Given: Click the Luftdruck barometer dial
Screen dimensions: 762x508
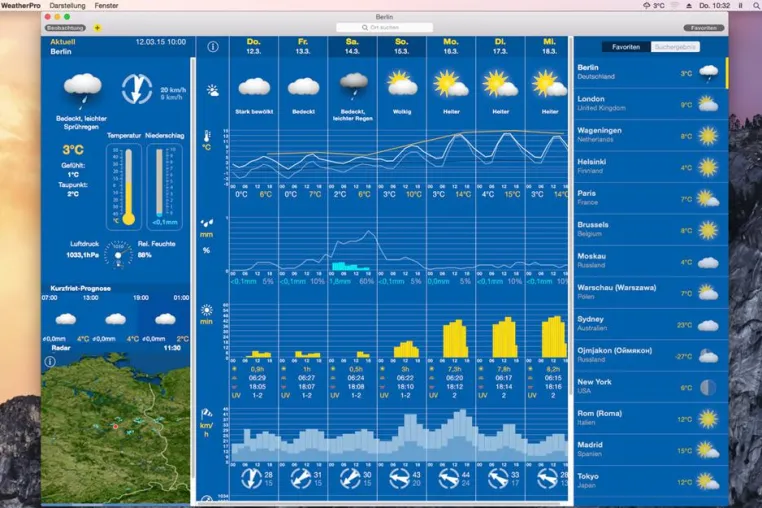Looking at the screenshot, I should pyautogui.click(x=118, y=254).
